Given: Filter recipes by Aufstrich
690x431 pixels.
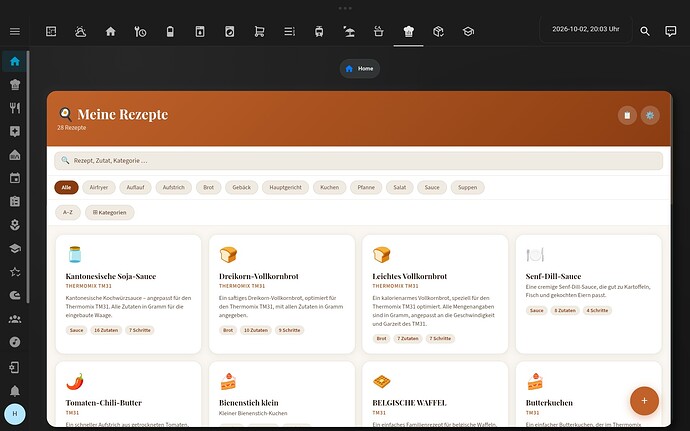Looking at the screenshot, I should pos(174,188).
